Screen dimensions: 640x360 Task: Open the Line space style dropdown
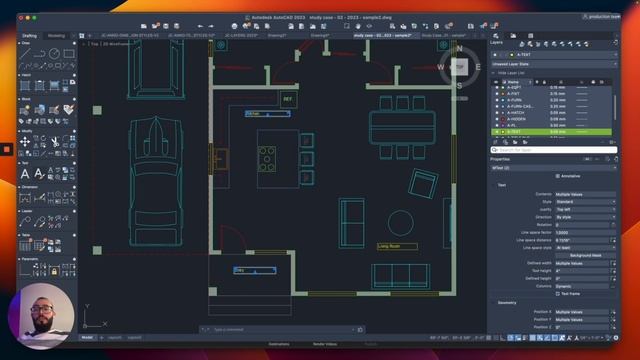tap(585, 248)
